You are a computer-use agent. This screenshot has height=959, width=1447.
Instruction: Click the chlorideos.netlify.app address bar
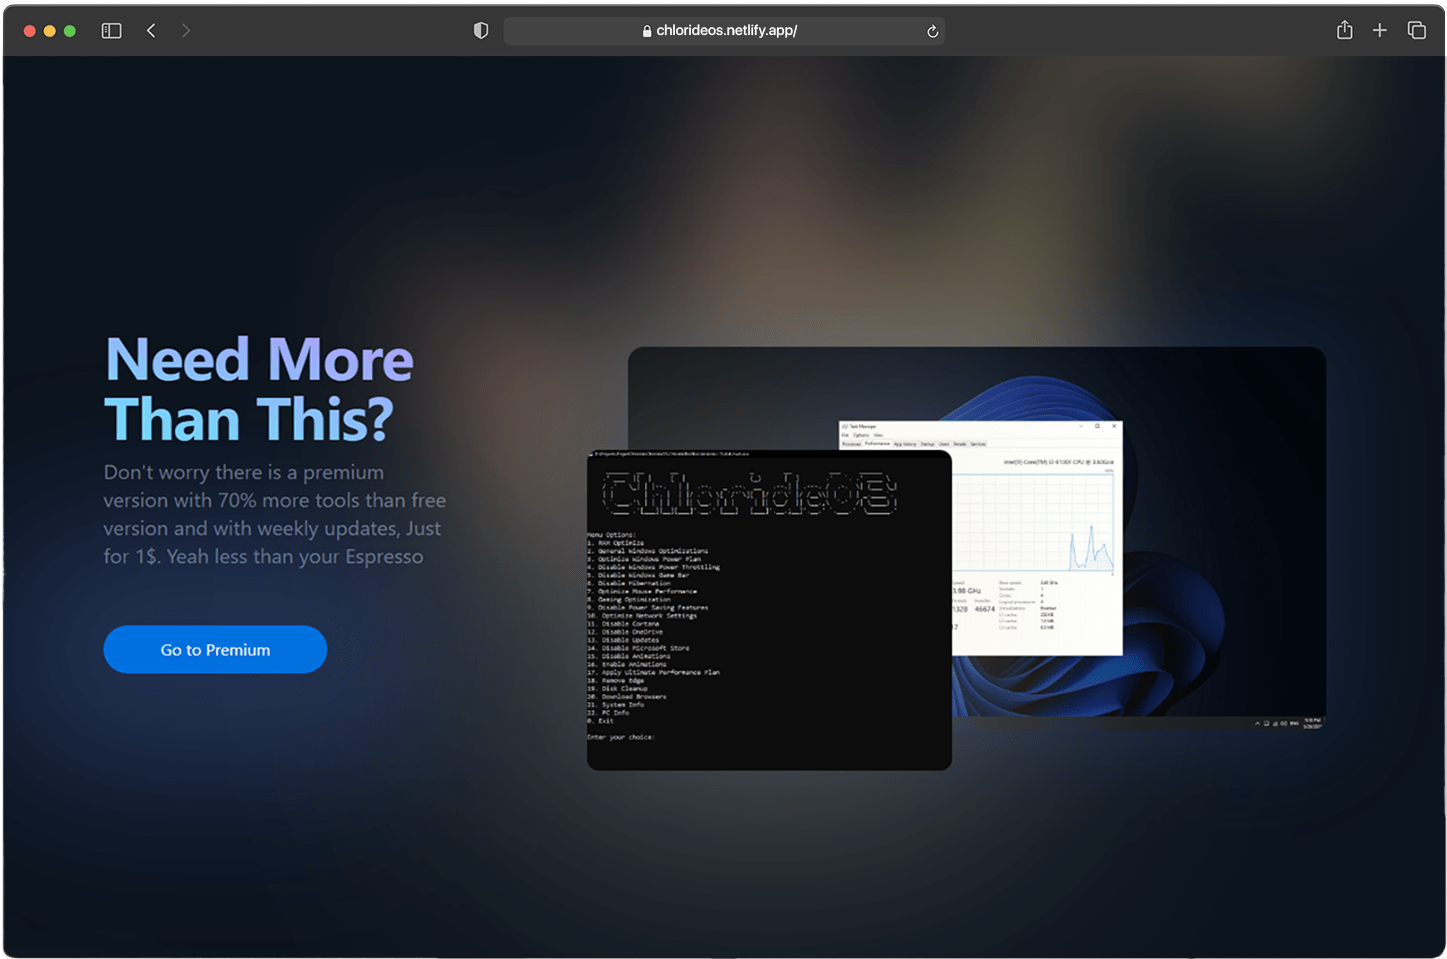[724, 31]
